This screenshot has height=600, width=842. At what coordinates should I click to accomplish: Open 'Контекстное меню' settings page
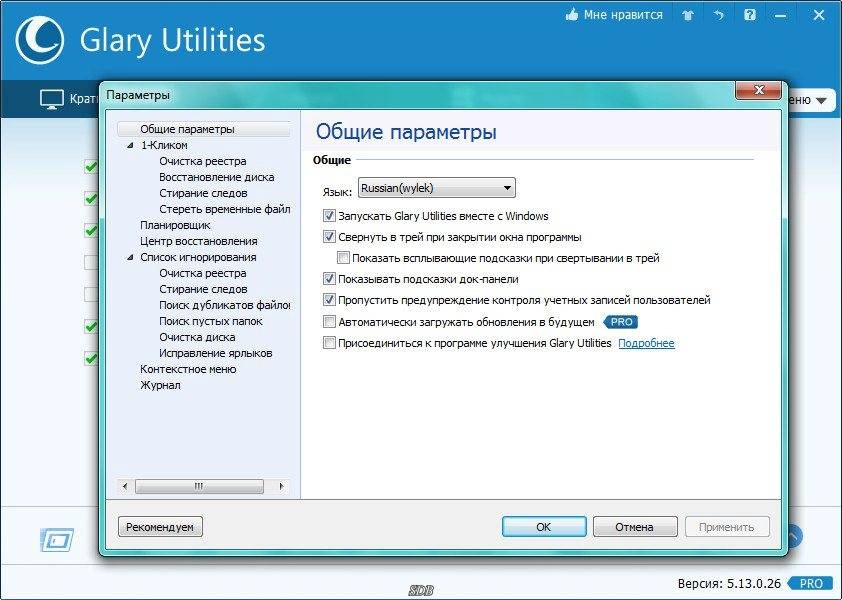tap(188, 369)
